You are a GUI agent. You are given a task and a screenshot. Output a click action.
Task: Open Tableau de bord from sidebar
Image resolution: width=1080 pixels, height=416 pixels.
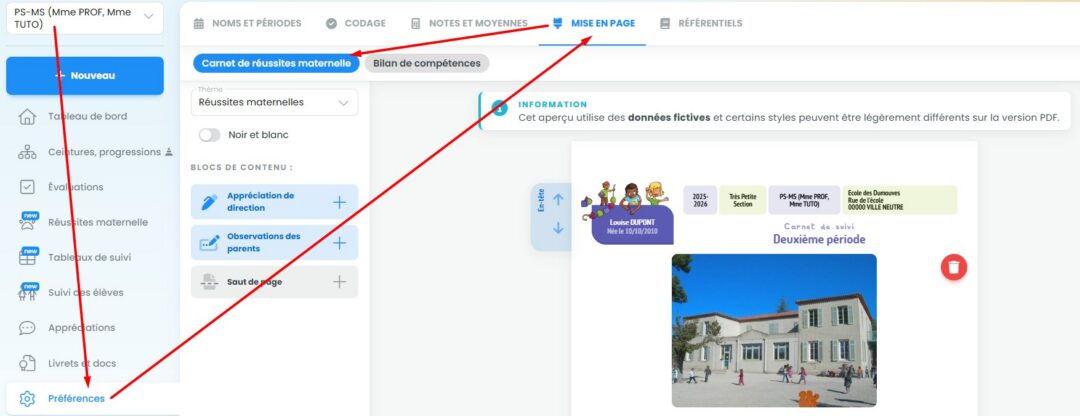(x=87, y=116)
